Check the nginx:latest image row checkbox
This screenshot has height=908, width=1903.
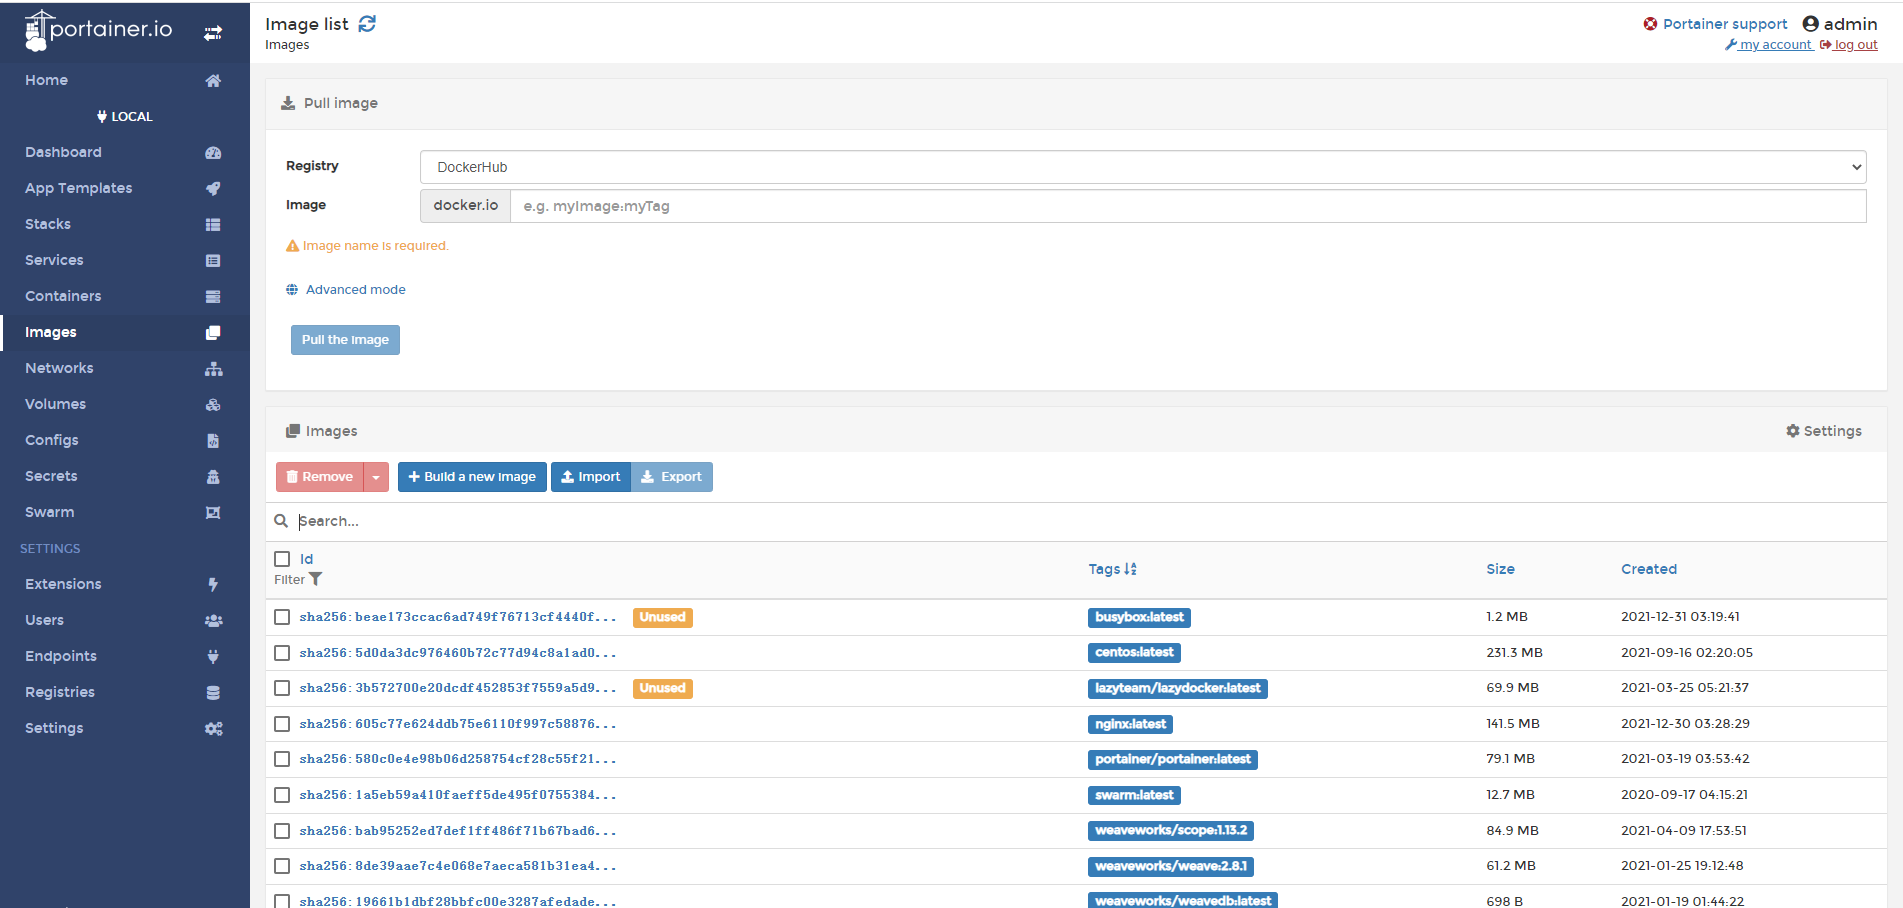282,724
